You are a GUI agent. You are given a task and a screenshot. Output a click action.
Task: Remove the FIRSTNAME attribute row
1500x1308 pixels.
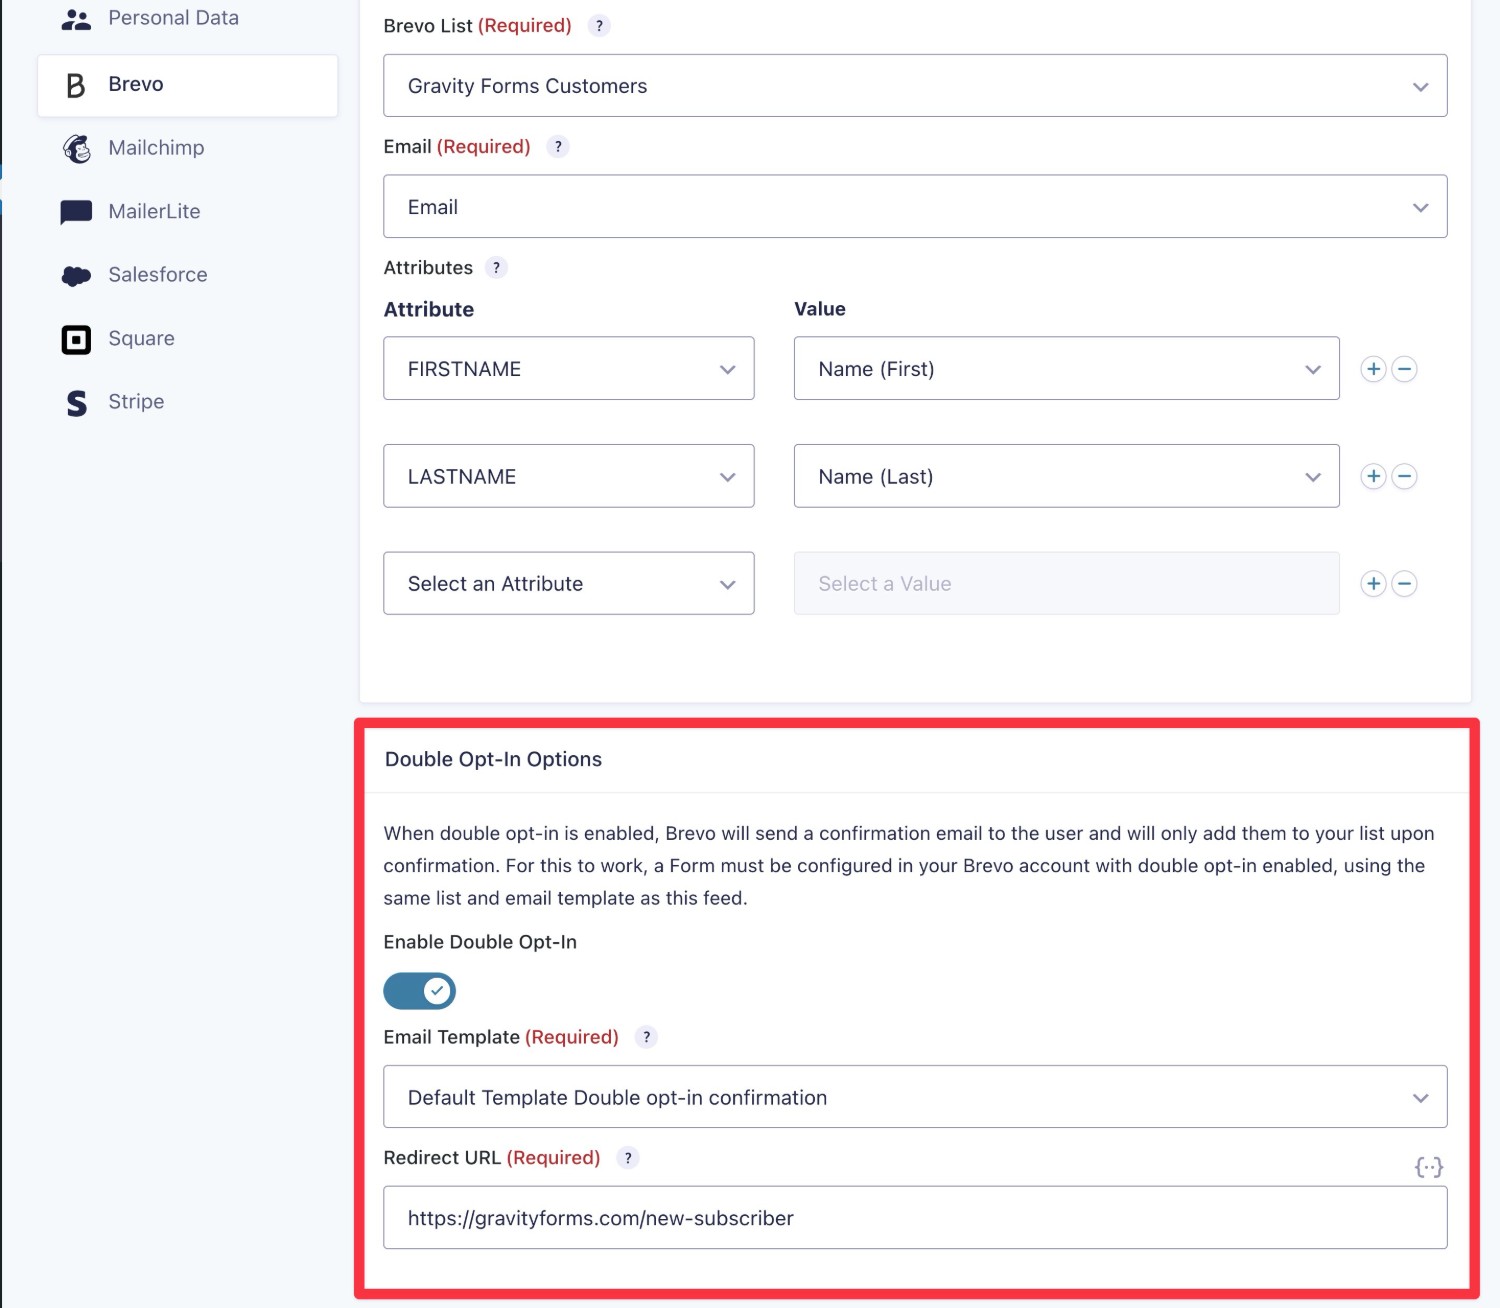click(x=1404, y=369)
